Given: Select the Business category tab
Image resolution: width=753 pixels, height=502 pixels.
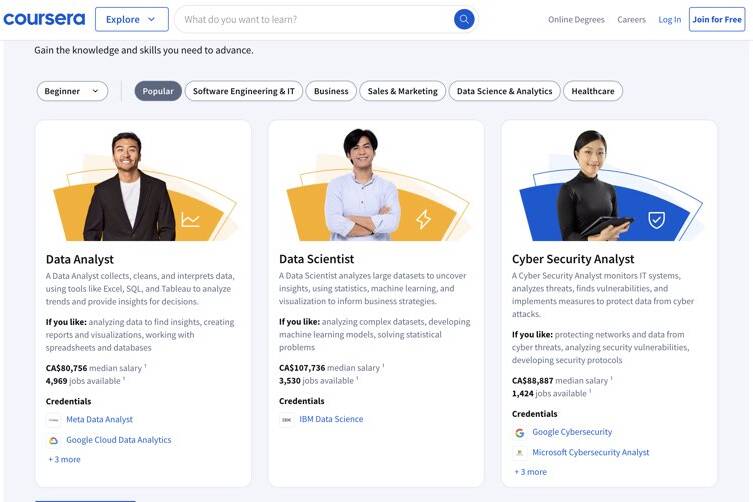Looking at the screenshot, I should 331,91.
